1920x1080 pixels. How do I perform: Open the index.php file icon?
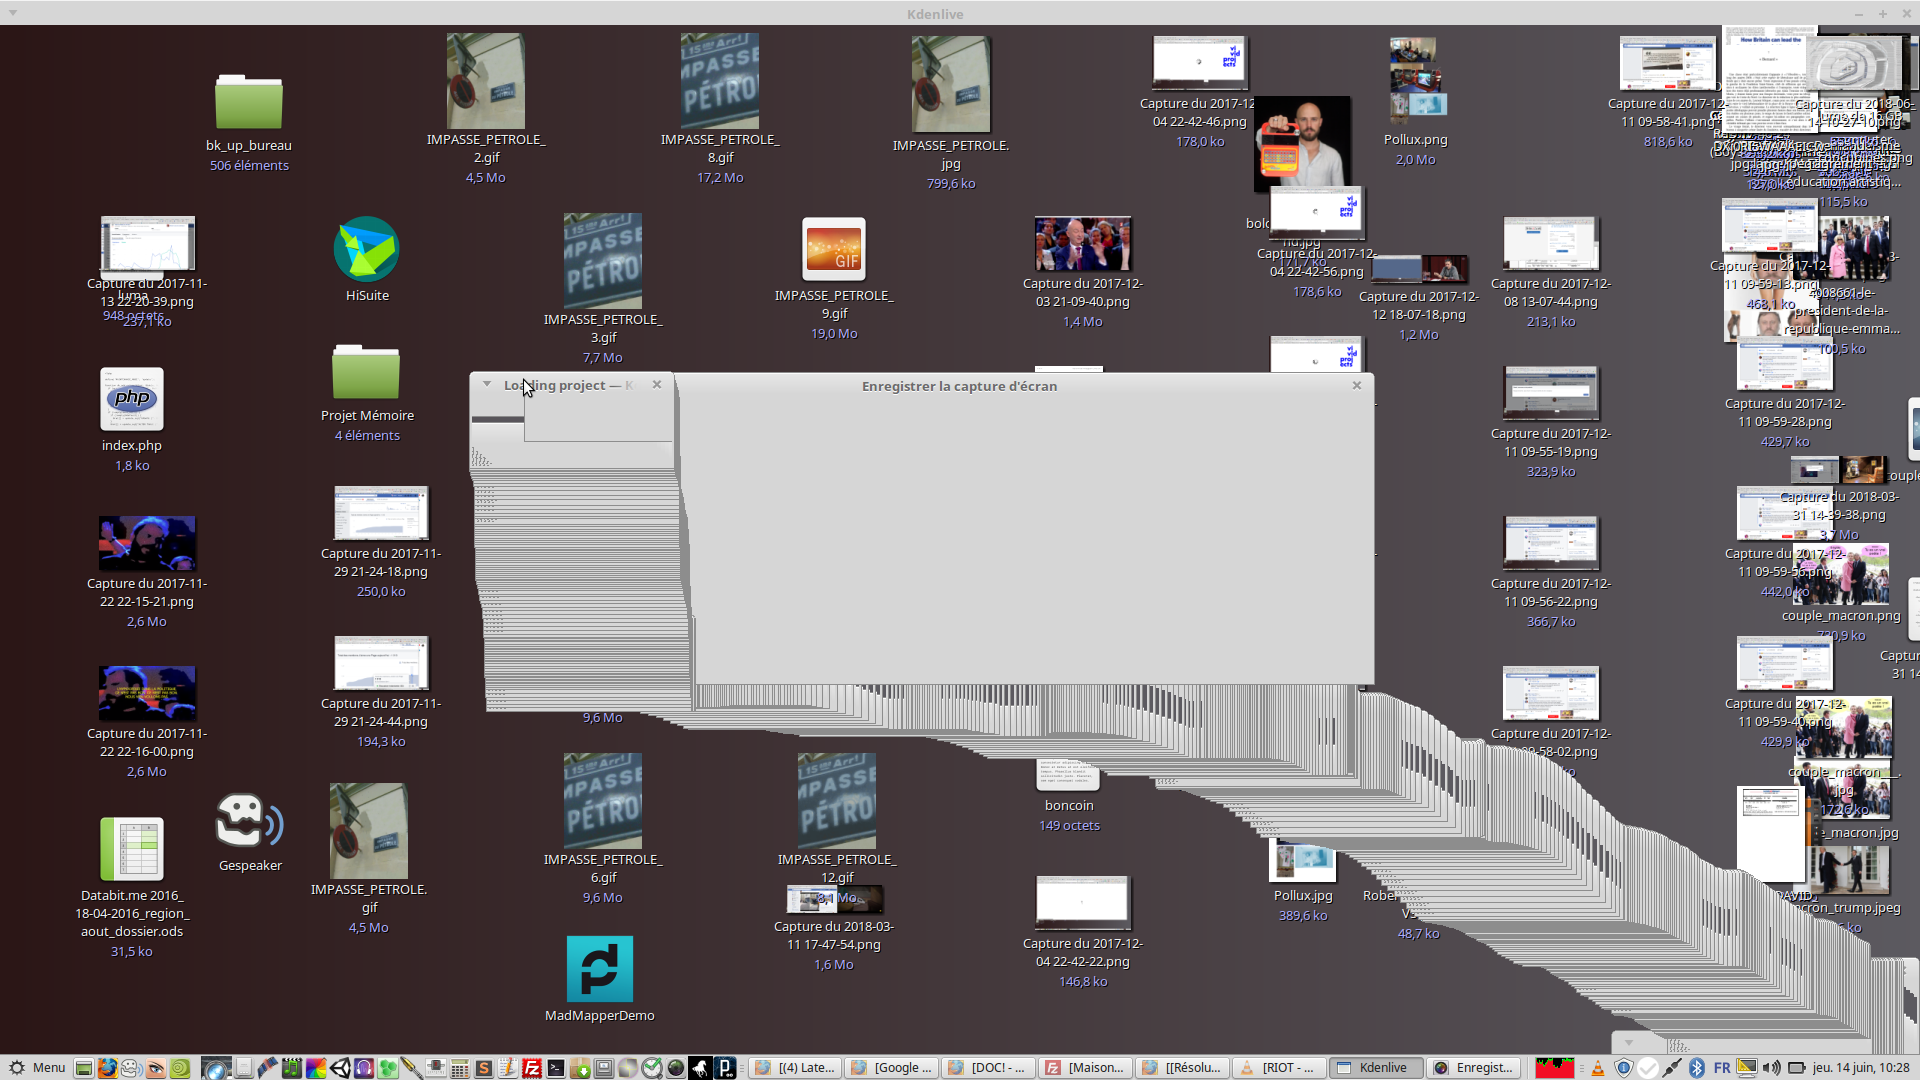131,399
